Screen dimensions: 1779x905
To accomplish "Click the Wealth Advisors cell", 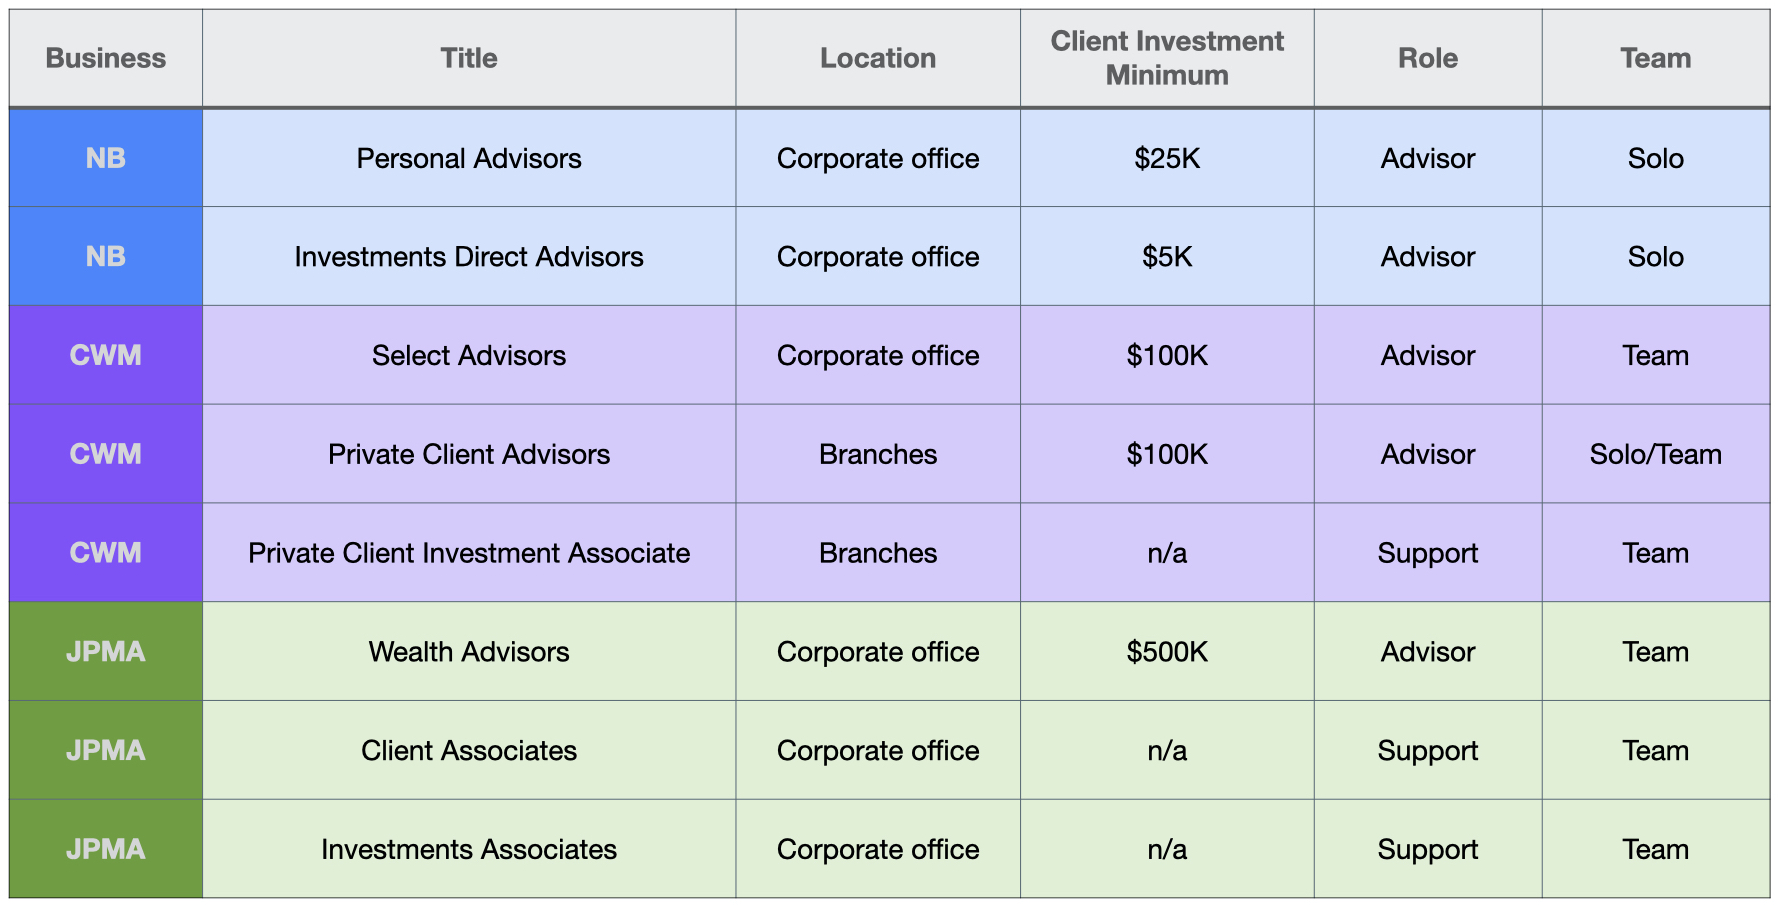I will coord(469,652).
